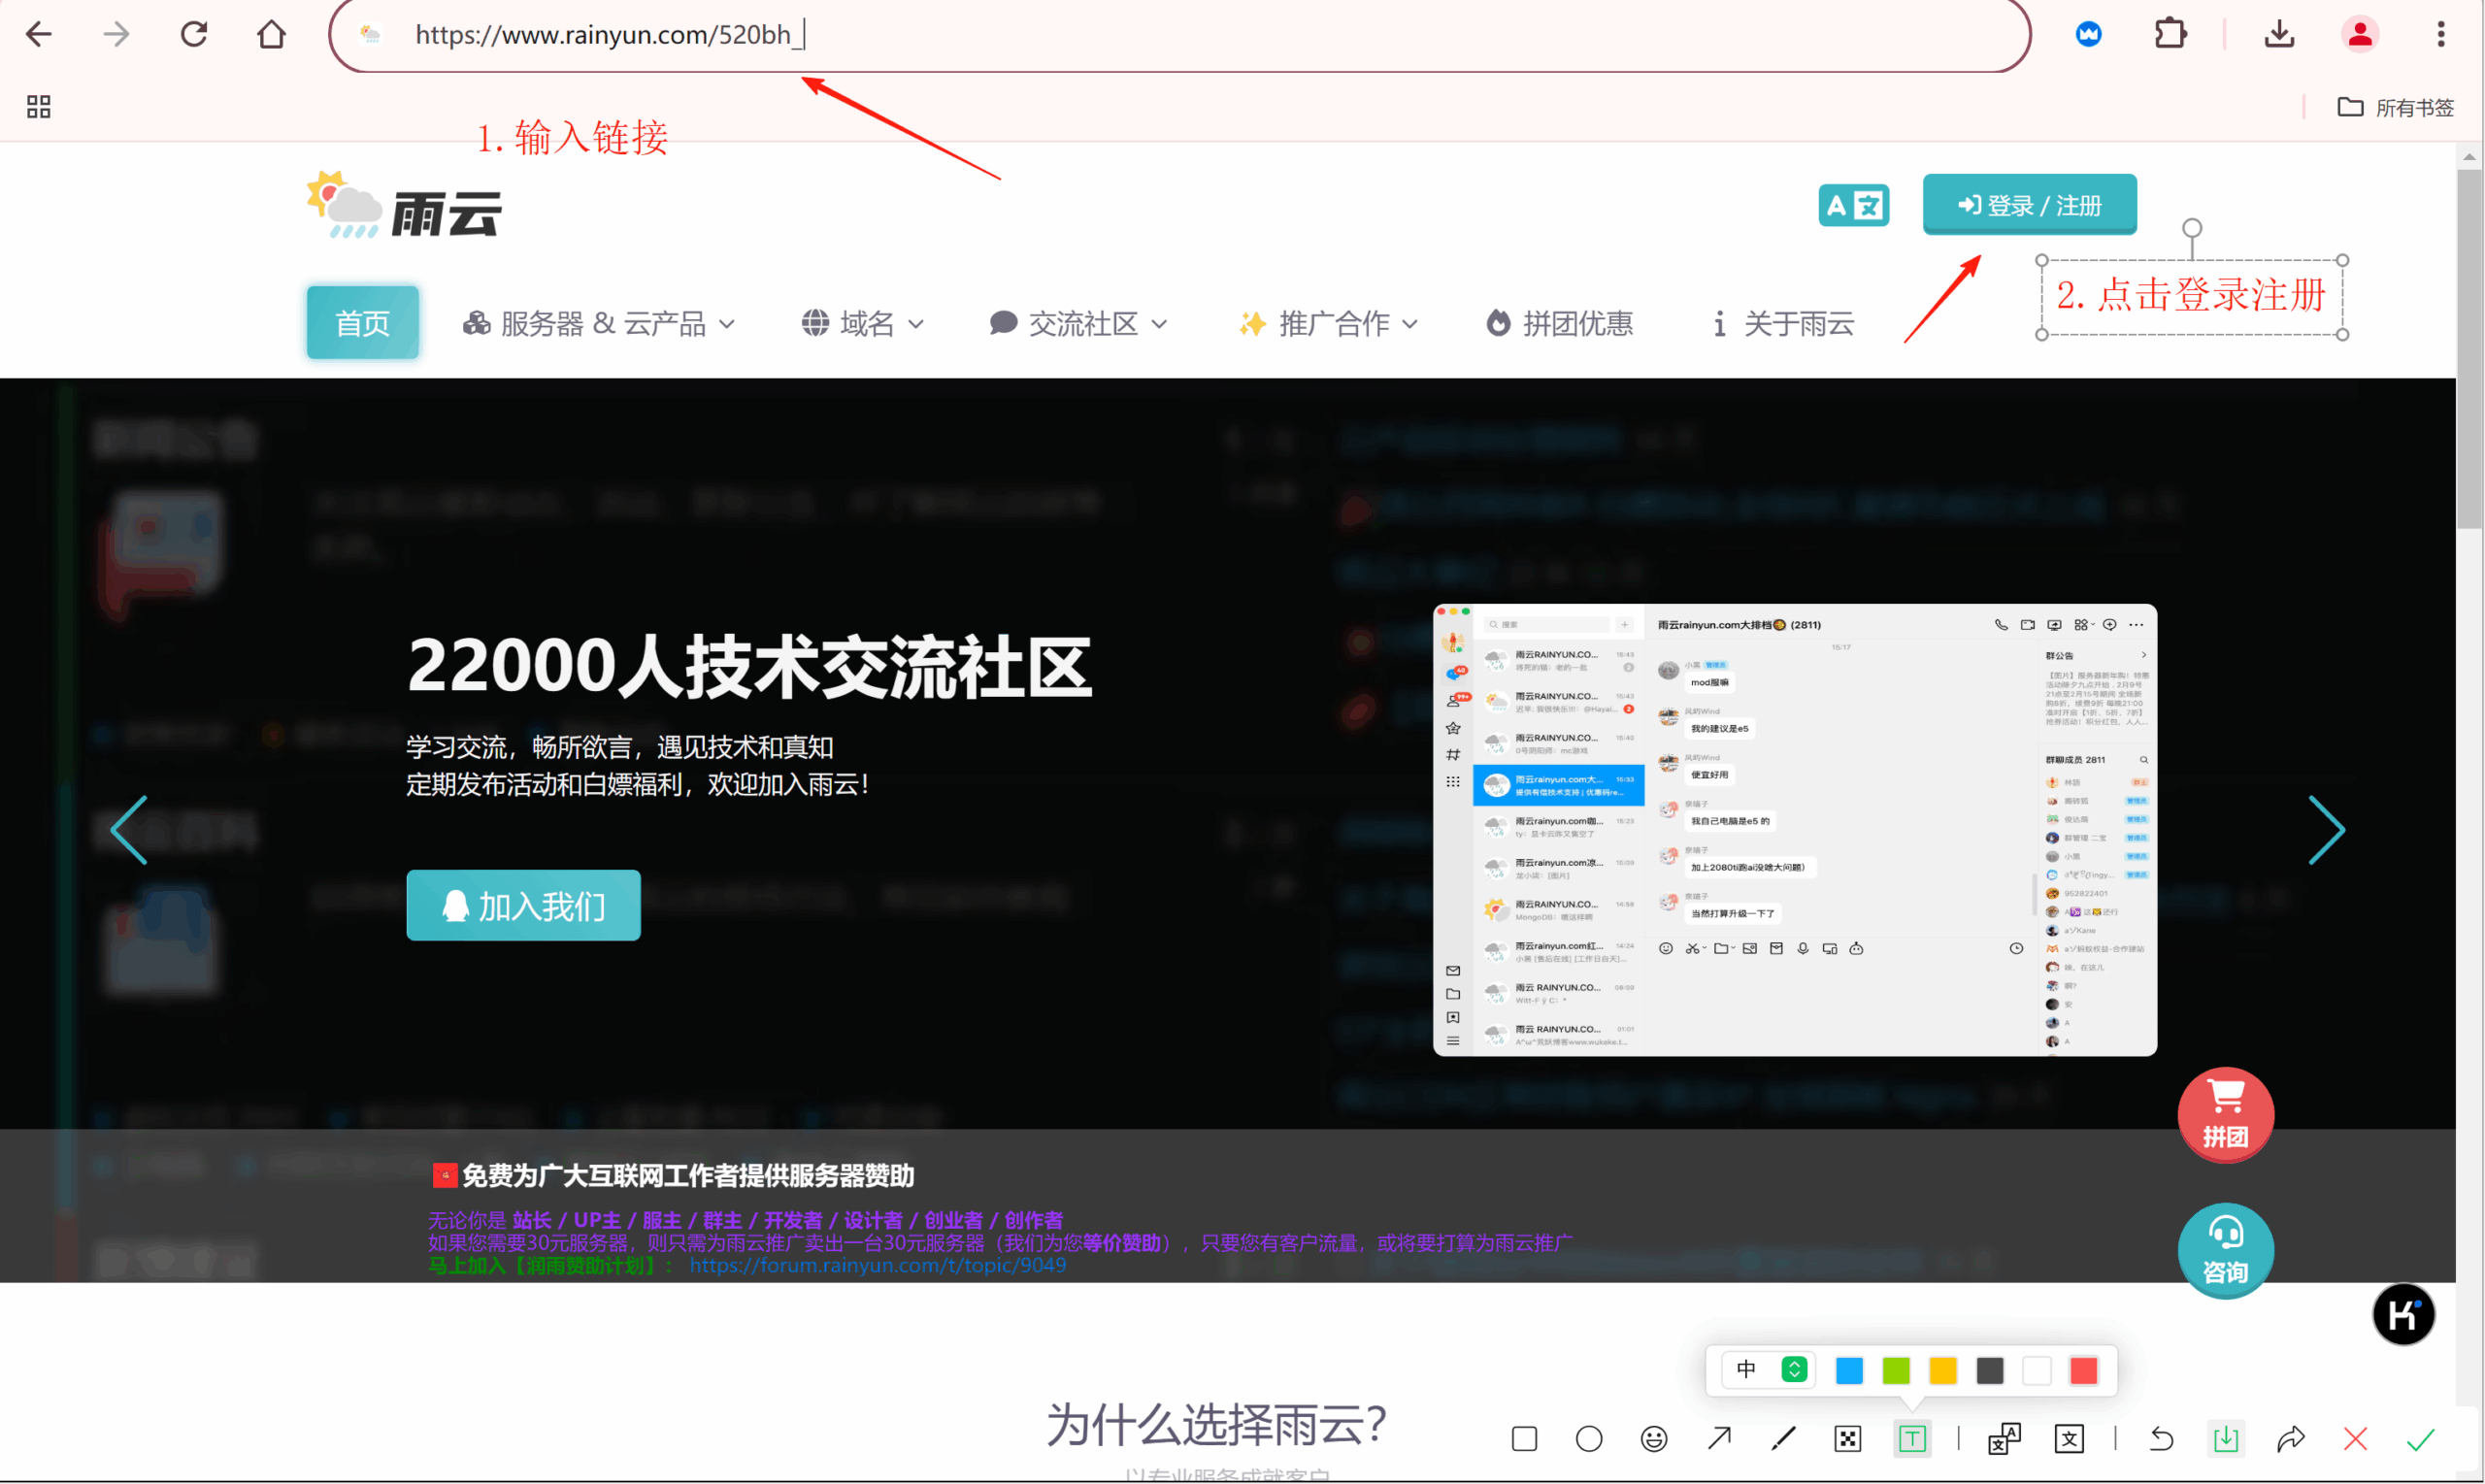Image resolution: width=2485 pixels, height=1484 pixels.
Task: Select the rectangle annotation tool
Action: click(1524, 1439)
